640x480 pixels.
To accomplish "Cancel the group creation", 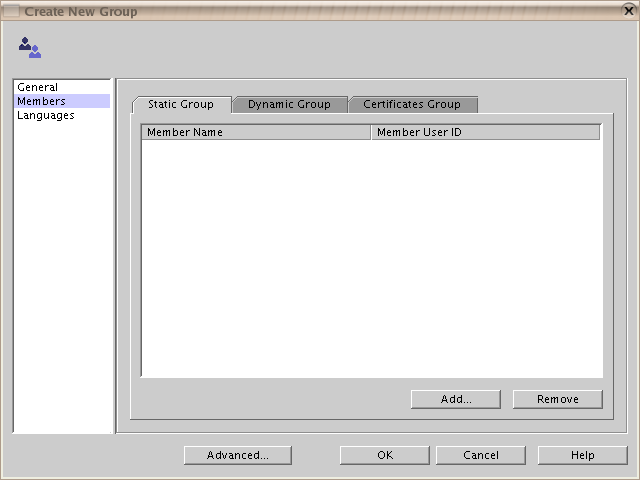I will (481, 455).
